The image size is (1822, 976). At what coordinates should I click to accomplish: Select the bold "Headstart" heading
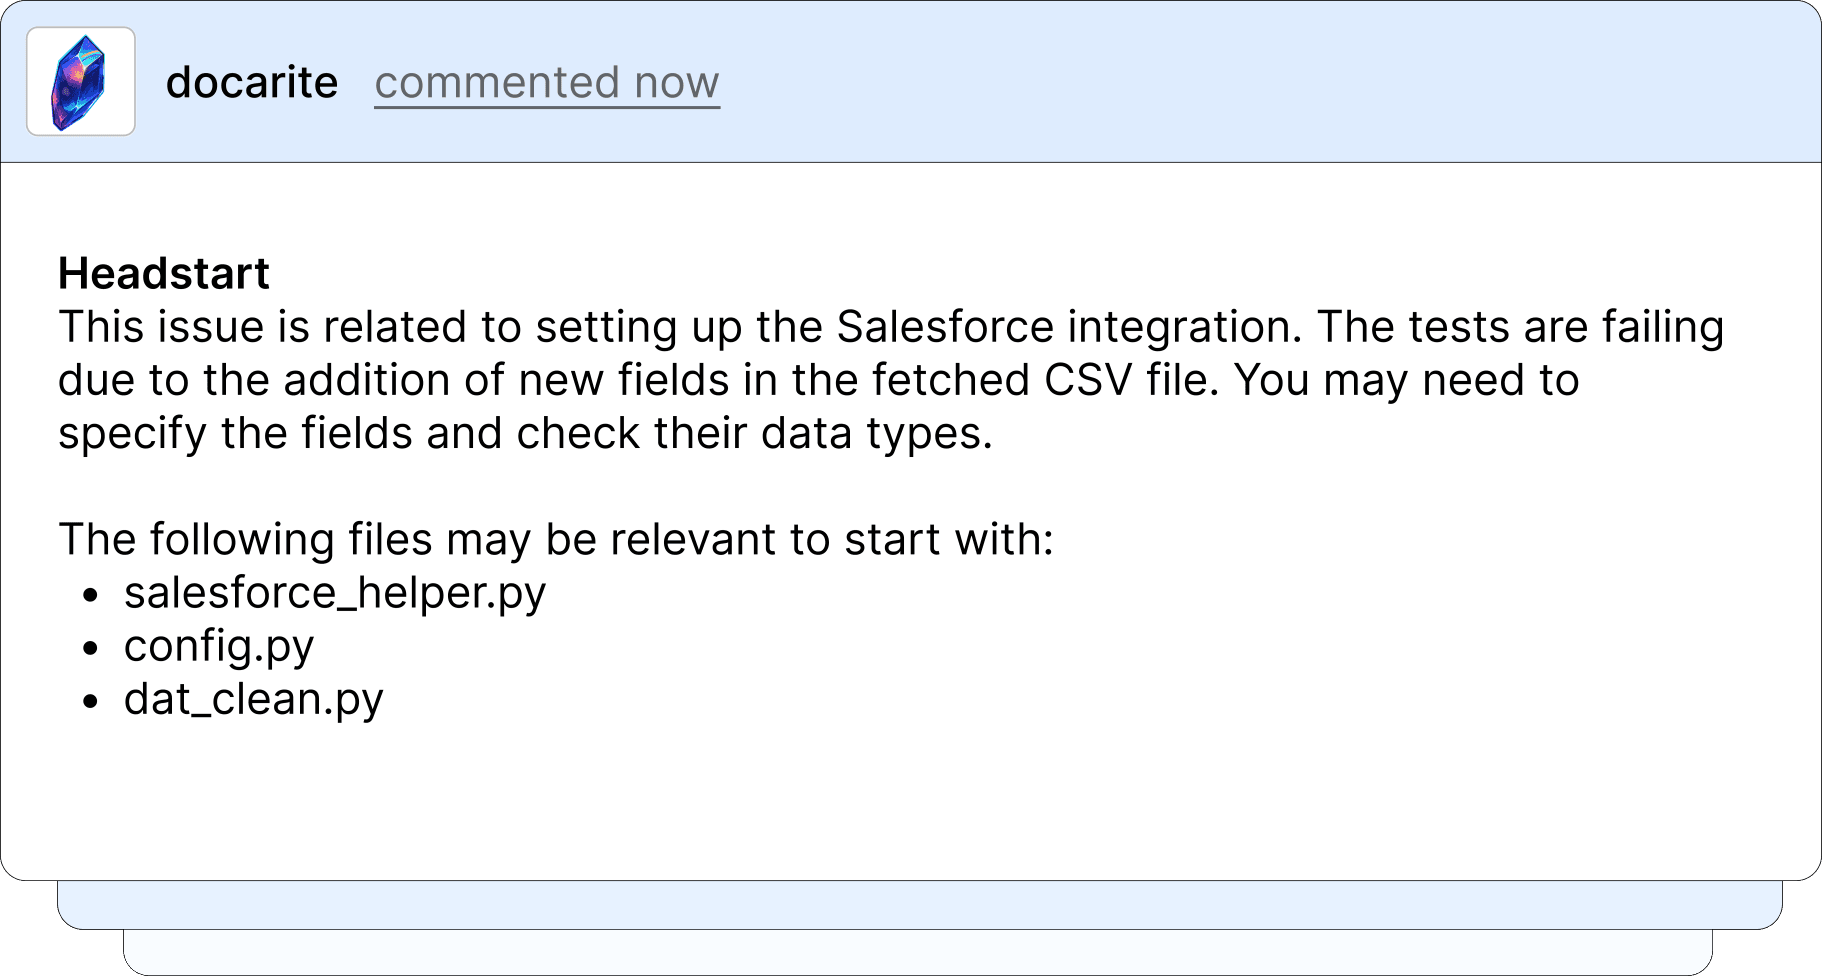164,273
